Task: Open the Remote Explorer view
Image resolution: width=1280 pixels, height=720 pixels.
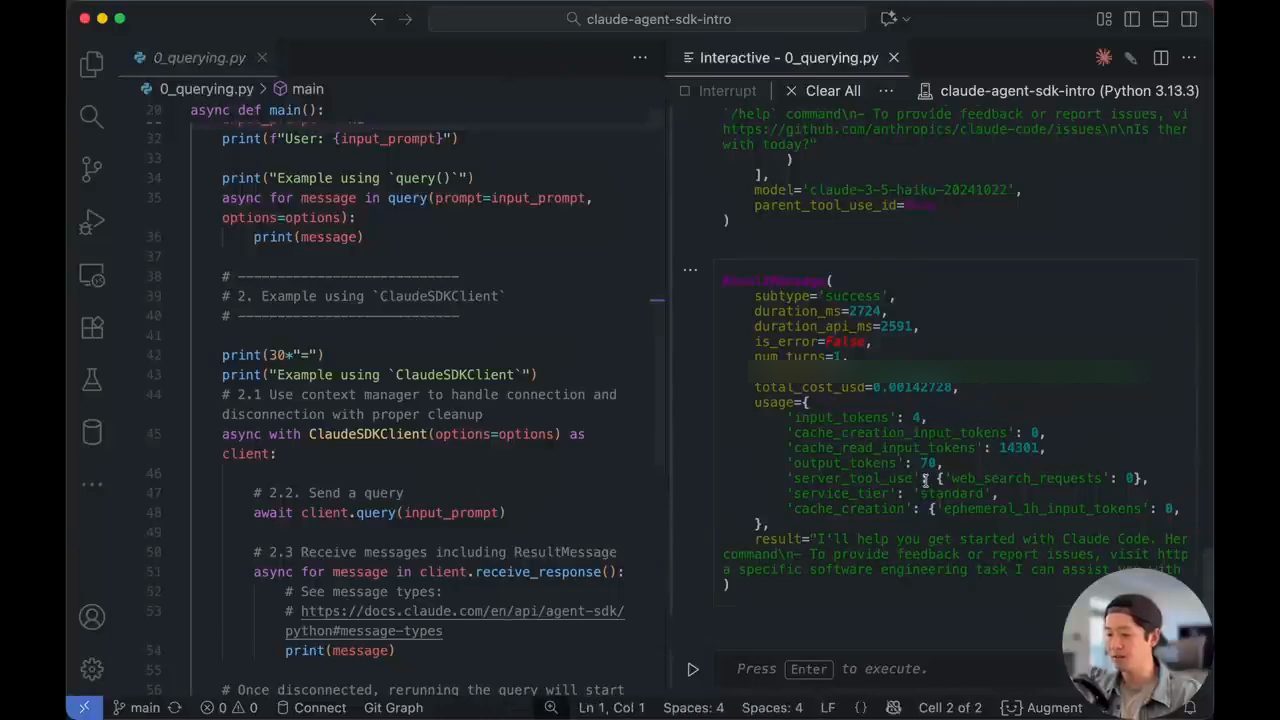Action: click(92, 274)
